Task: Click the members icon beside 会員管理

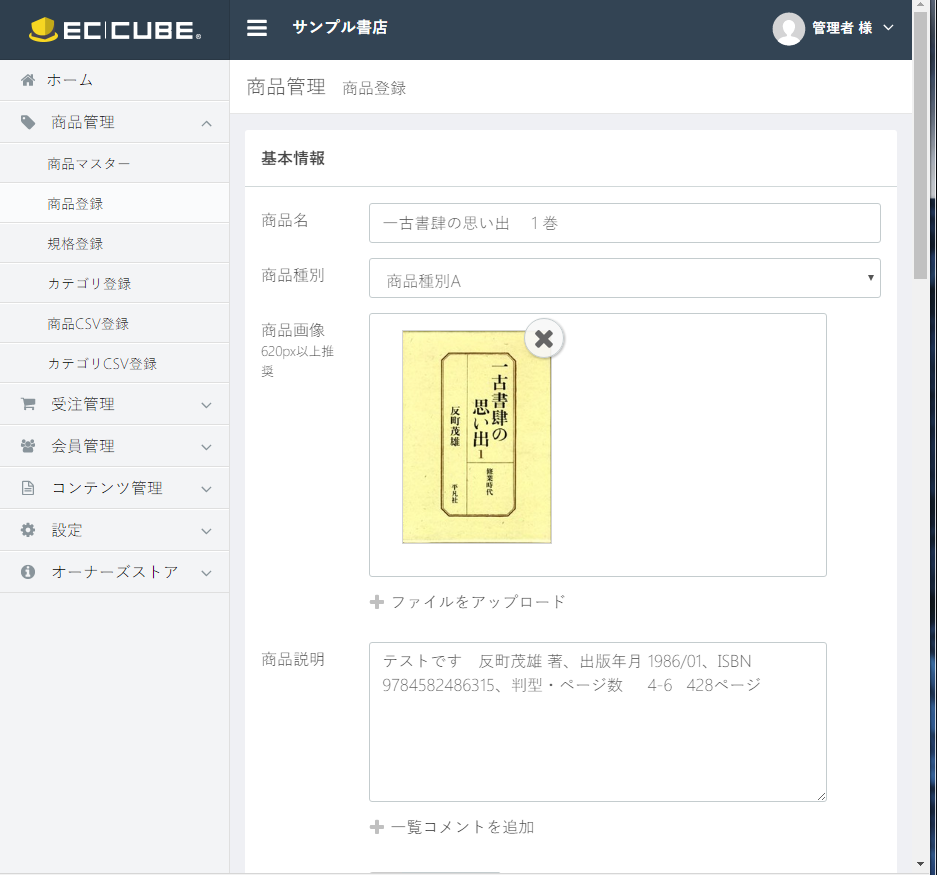Action: 27,446
